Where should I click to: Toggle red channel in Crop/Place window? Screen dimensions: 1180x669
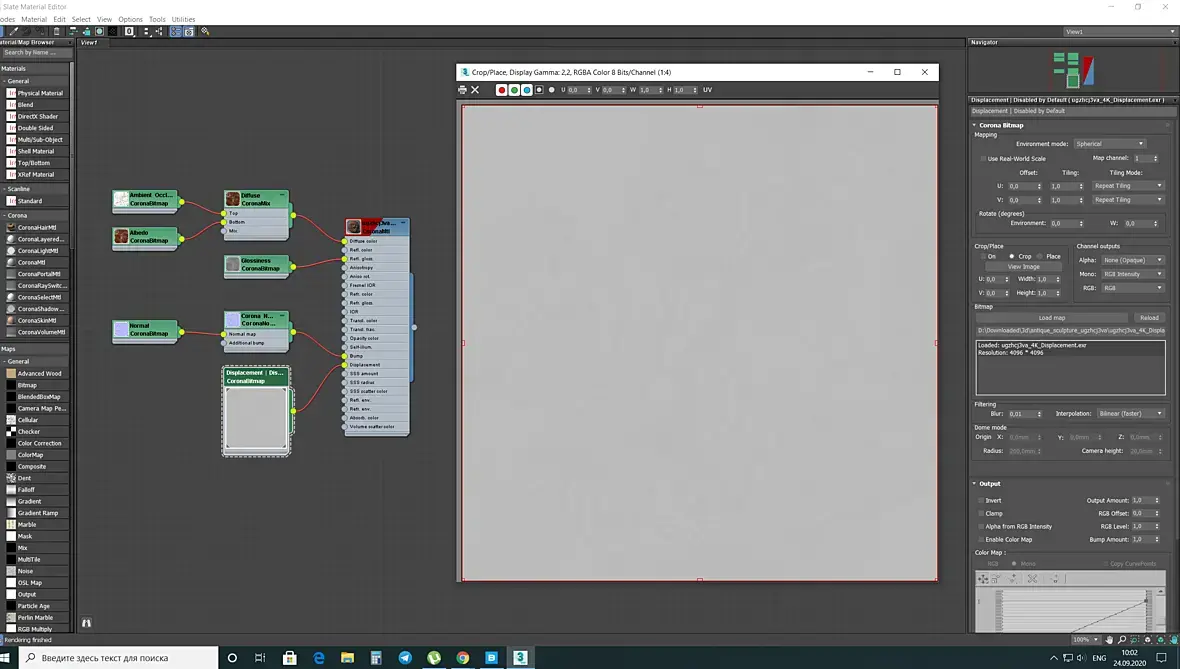coord(501,90)
